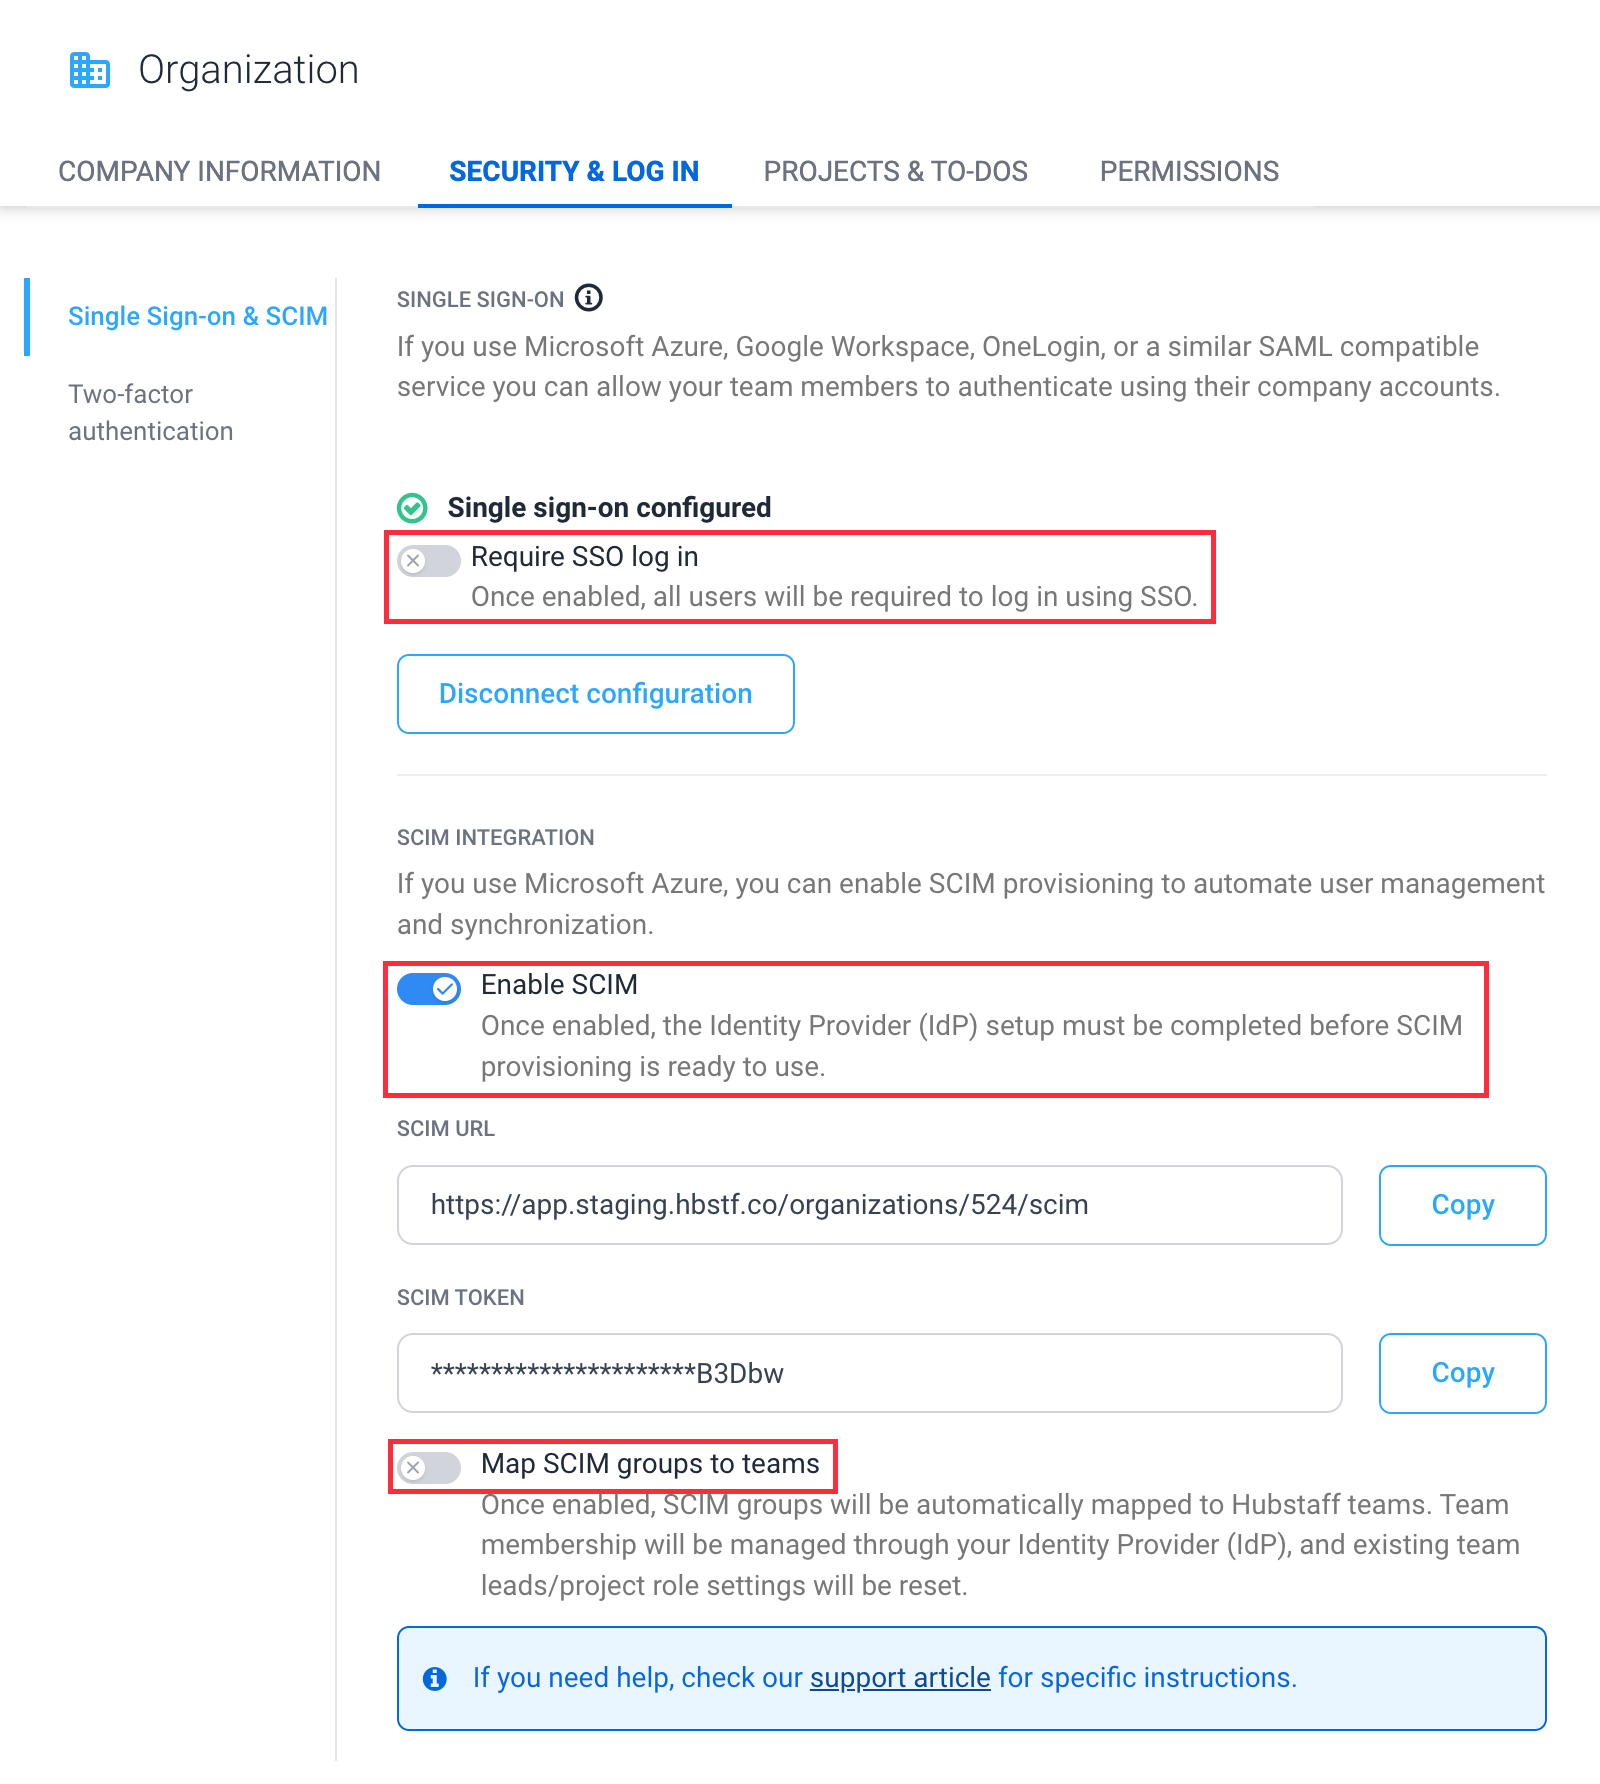1600x1784 pixels.
Task: Open the support article link
Action: pyautogui.click(x=900, y=1678)
